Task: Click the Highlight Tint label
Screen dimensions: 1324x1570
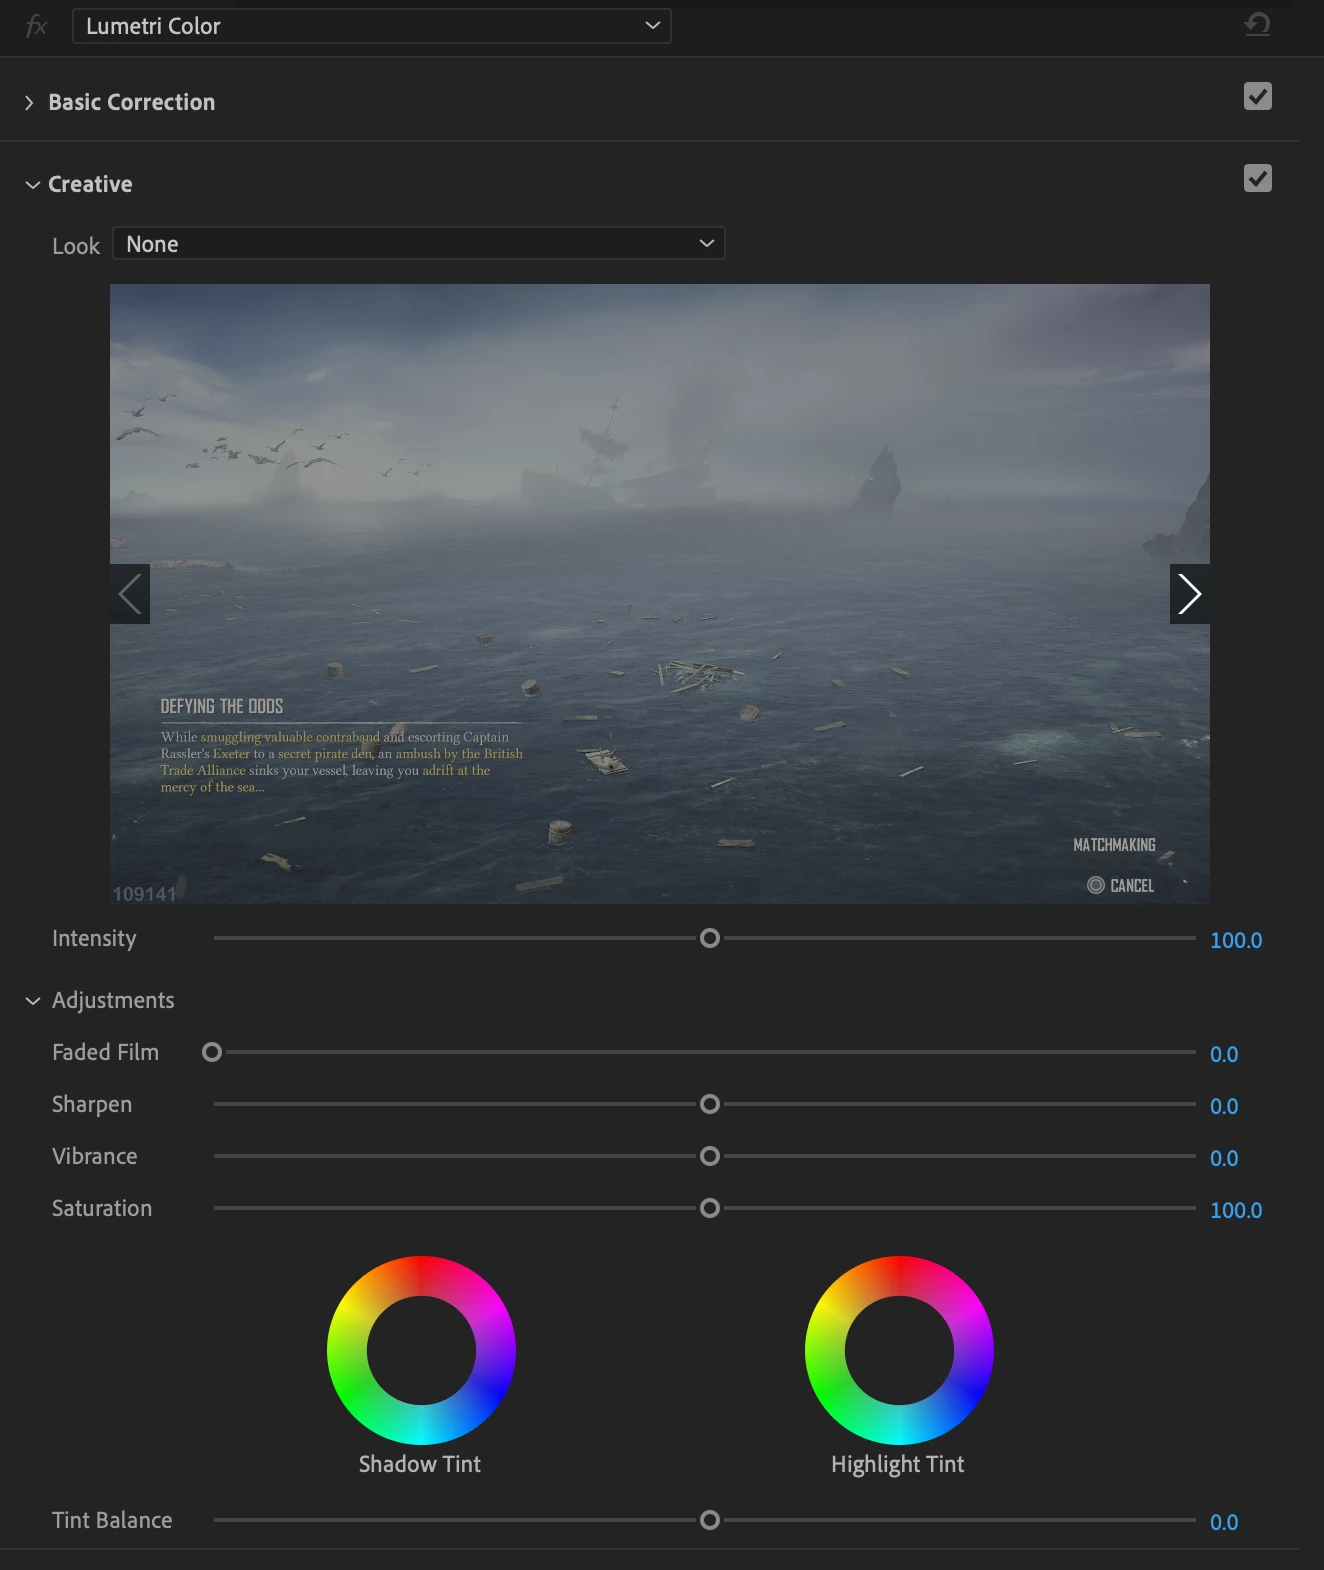Action: pos(898,1465)
